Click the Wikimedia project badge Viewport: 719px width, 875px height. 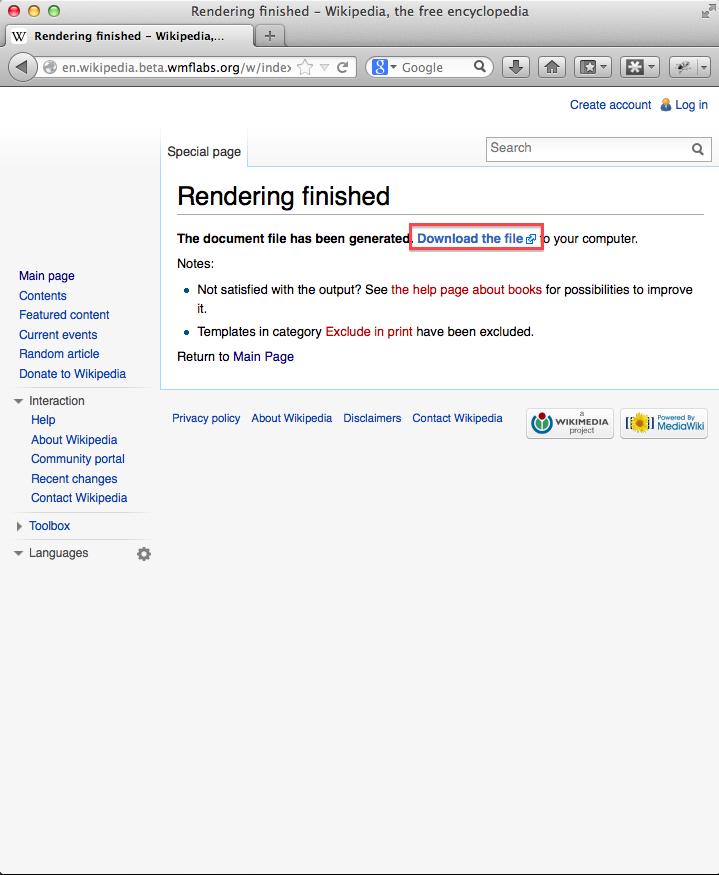point(570,423)
